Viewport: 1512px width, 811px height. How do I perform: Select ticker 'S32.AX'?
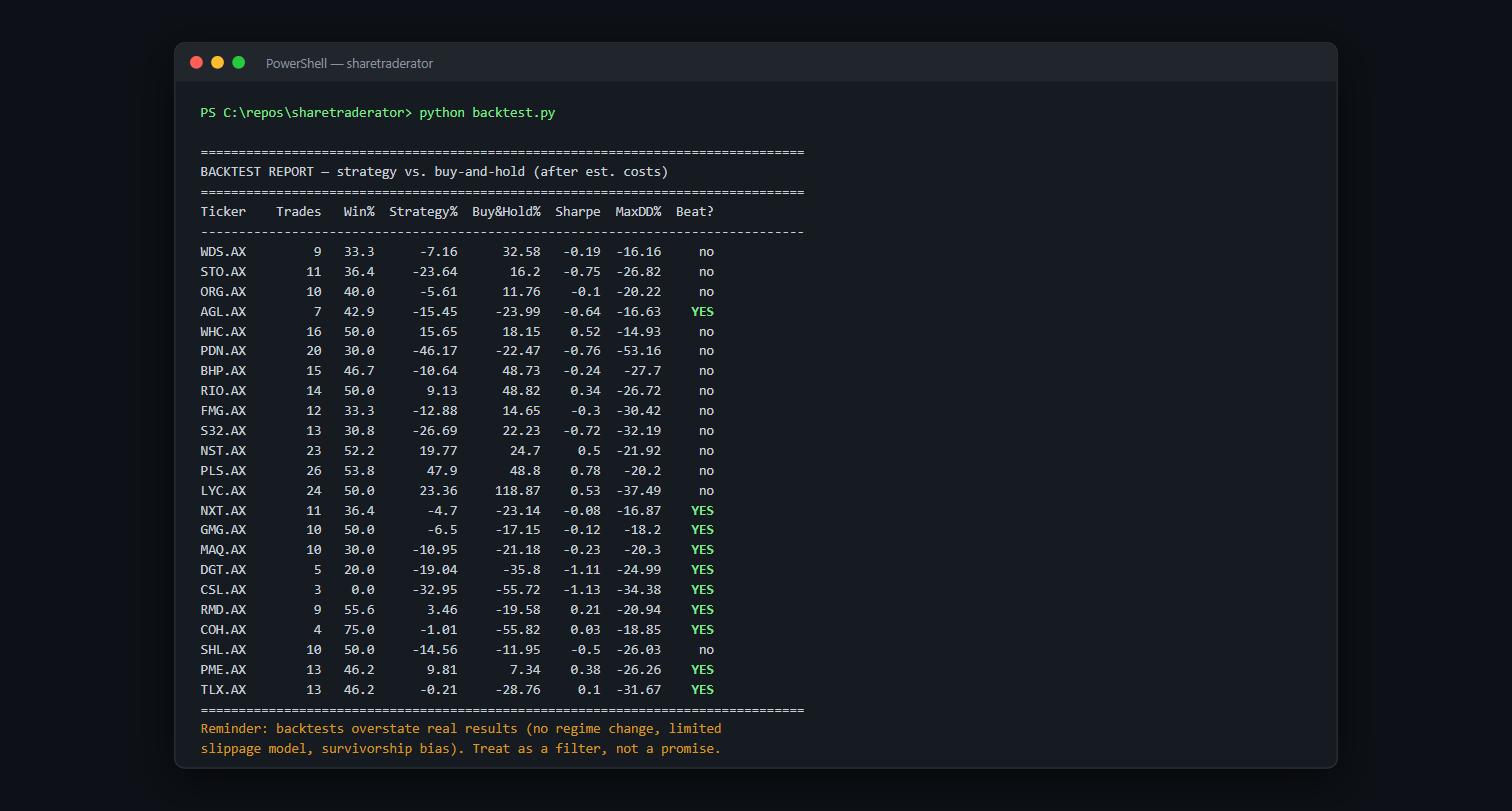(x=223, y=430)
